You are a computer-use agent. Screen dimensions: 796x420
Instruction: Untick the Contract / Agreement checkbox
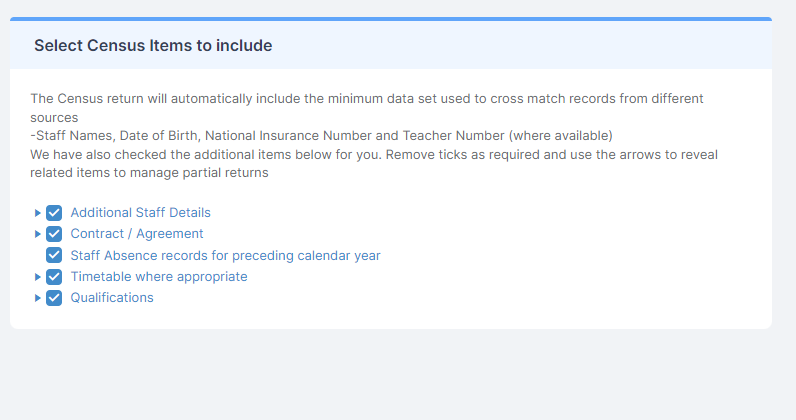point(54,234)
